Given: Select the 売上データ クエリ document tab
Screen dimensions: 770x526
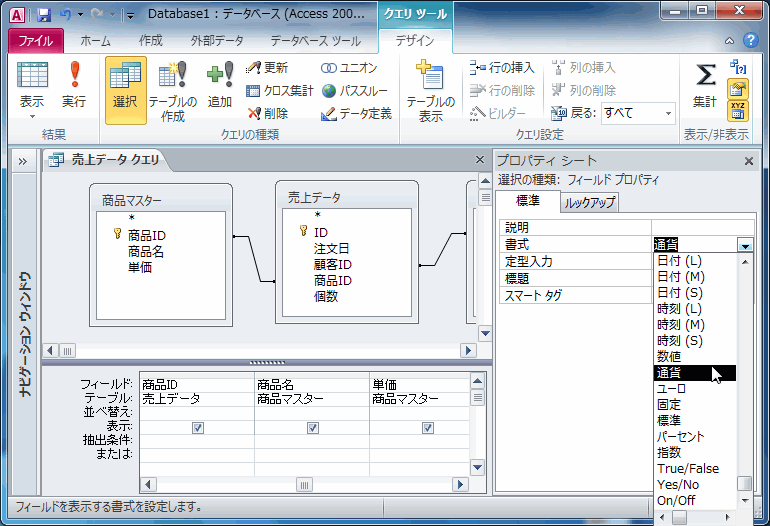Looking at the screenshot, I should click(x=106, y=160).
